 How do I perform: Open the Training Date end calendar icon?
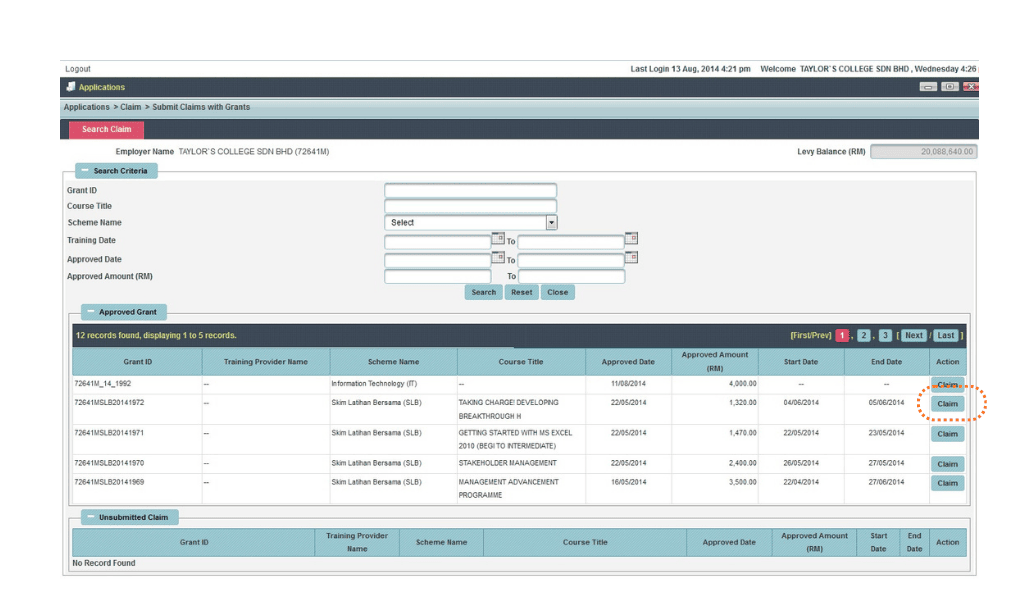[x=631, y=238]
